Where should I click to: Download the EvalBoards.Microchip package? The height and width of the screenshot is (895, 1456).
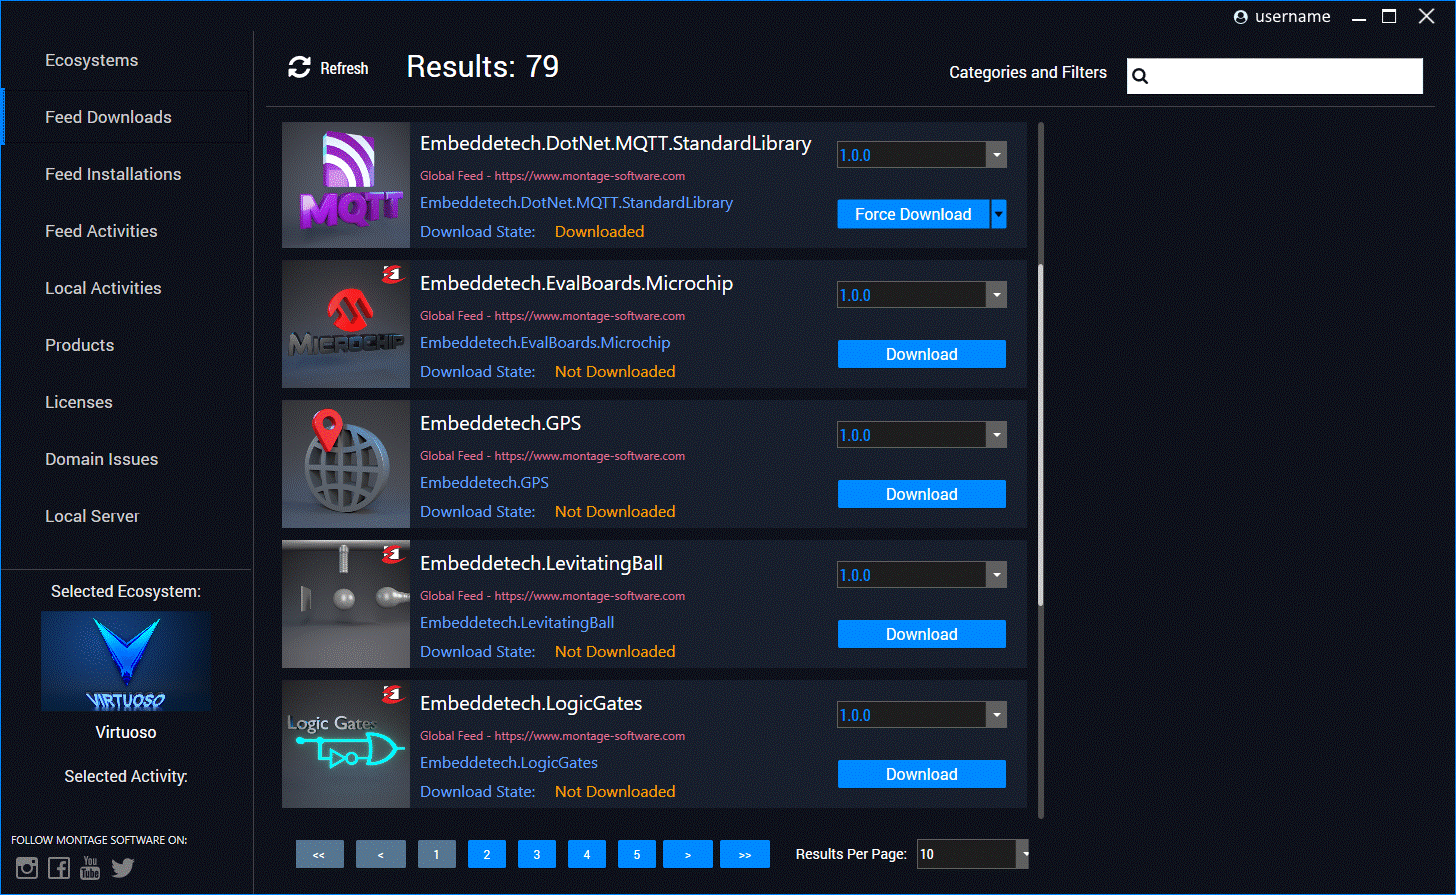coord(922,354)
